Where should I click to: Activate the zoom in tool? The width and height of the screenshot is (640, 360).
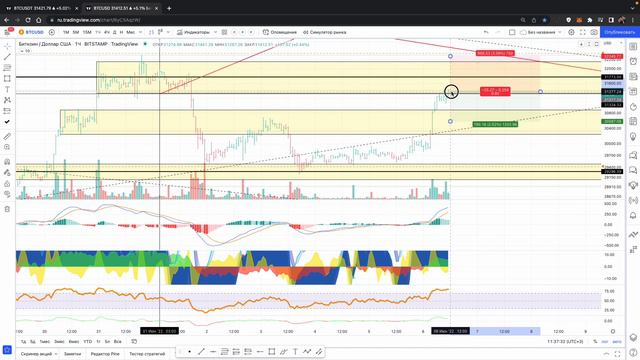[x=7, y=147]
